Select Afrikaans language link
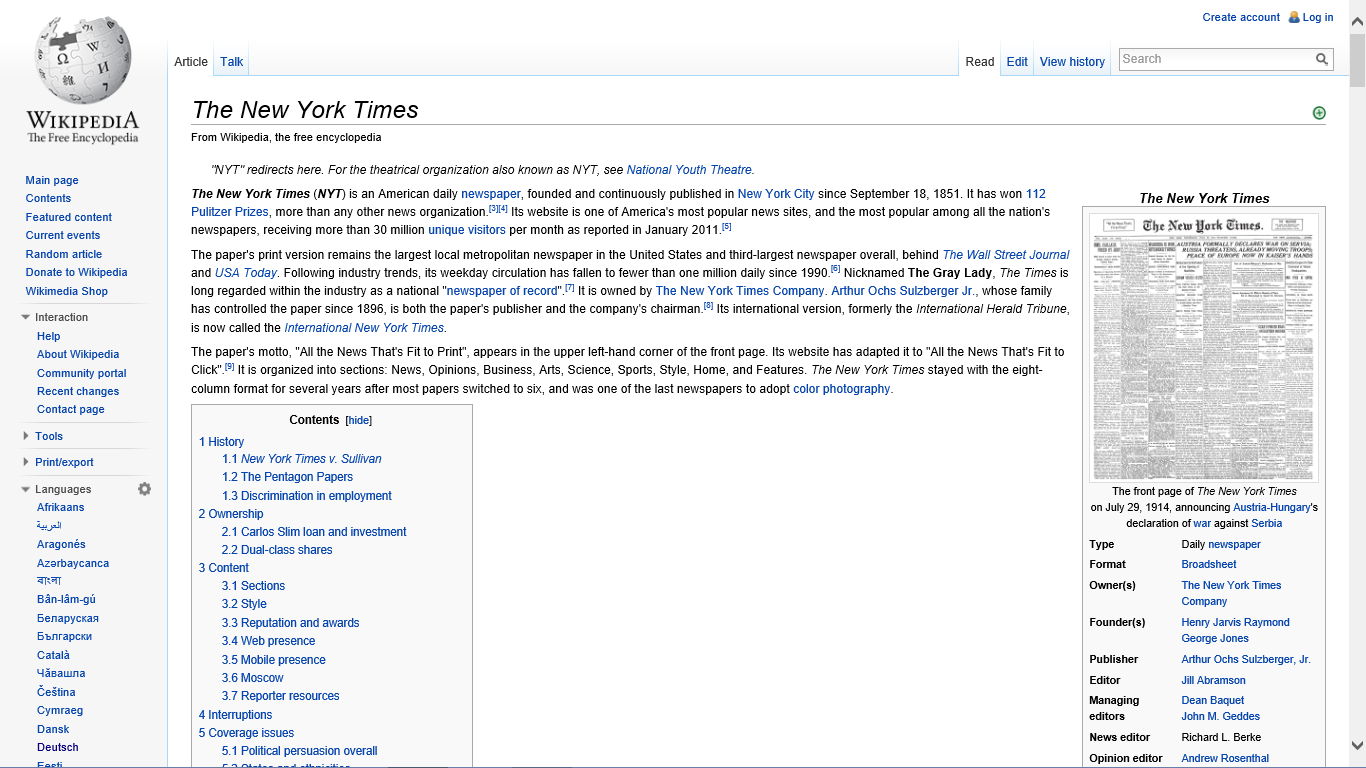 (x=61, y=507)
